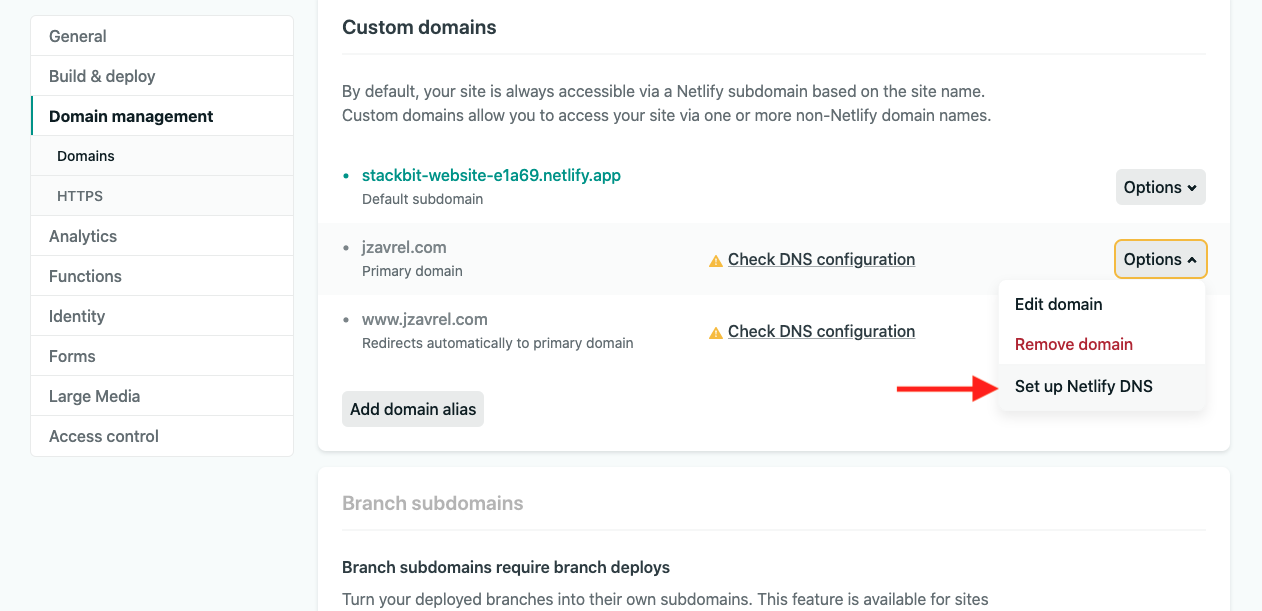The image size is (1262, 611).
Task: Open the General settings section
Action: [162, 36]
